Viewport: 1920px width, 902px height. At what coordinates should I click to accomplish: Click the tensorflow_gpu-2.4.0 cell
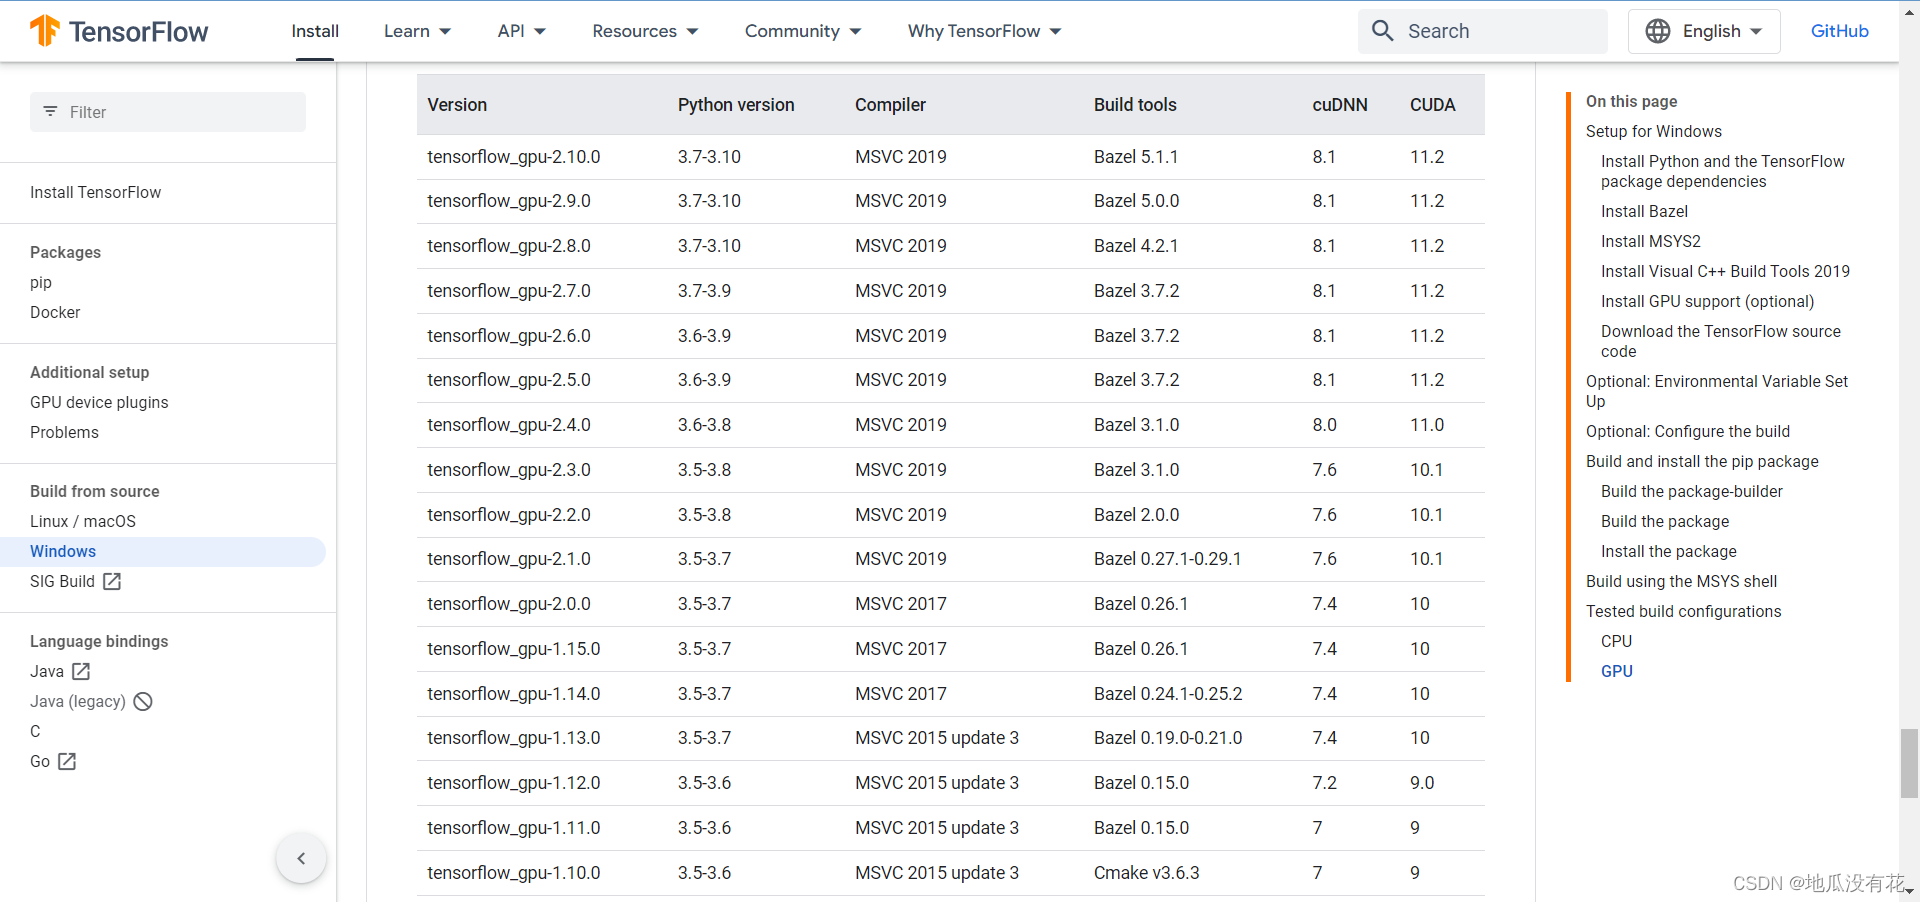509,425
